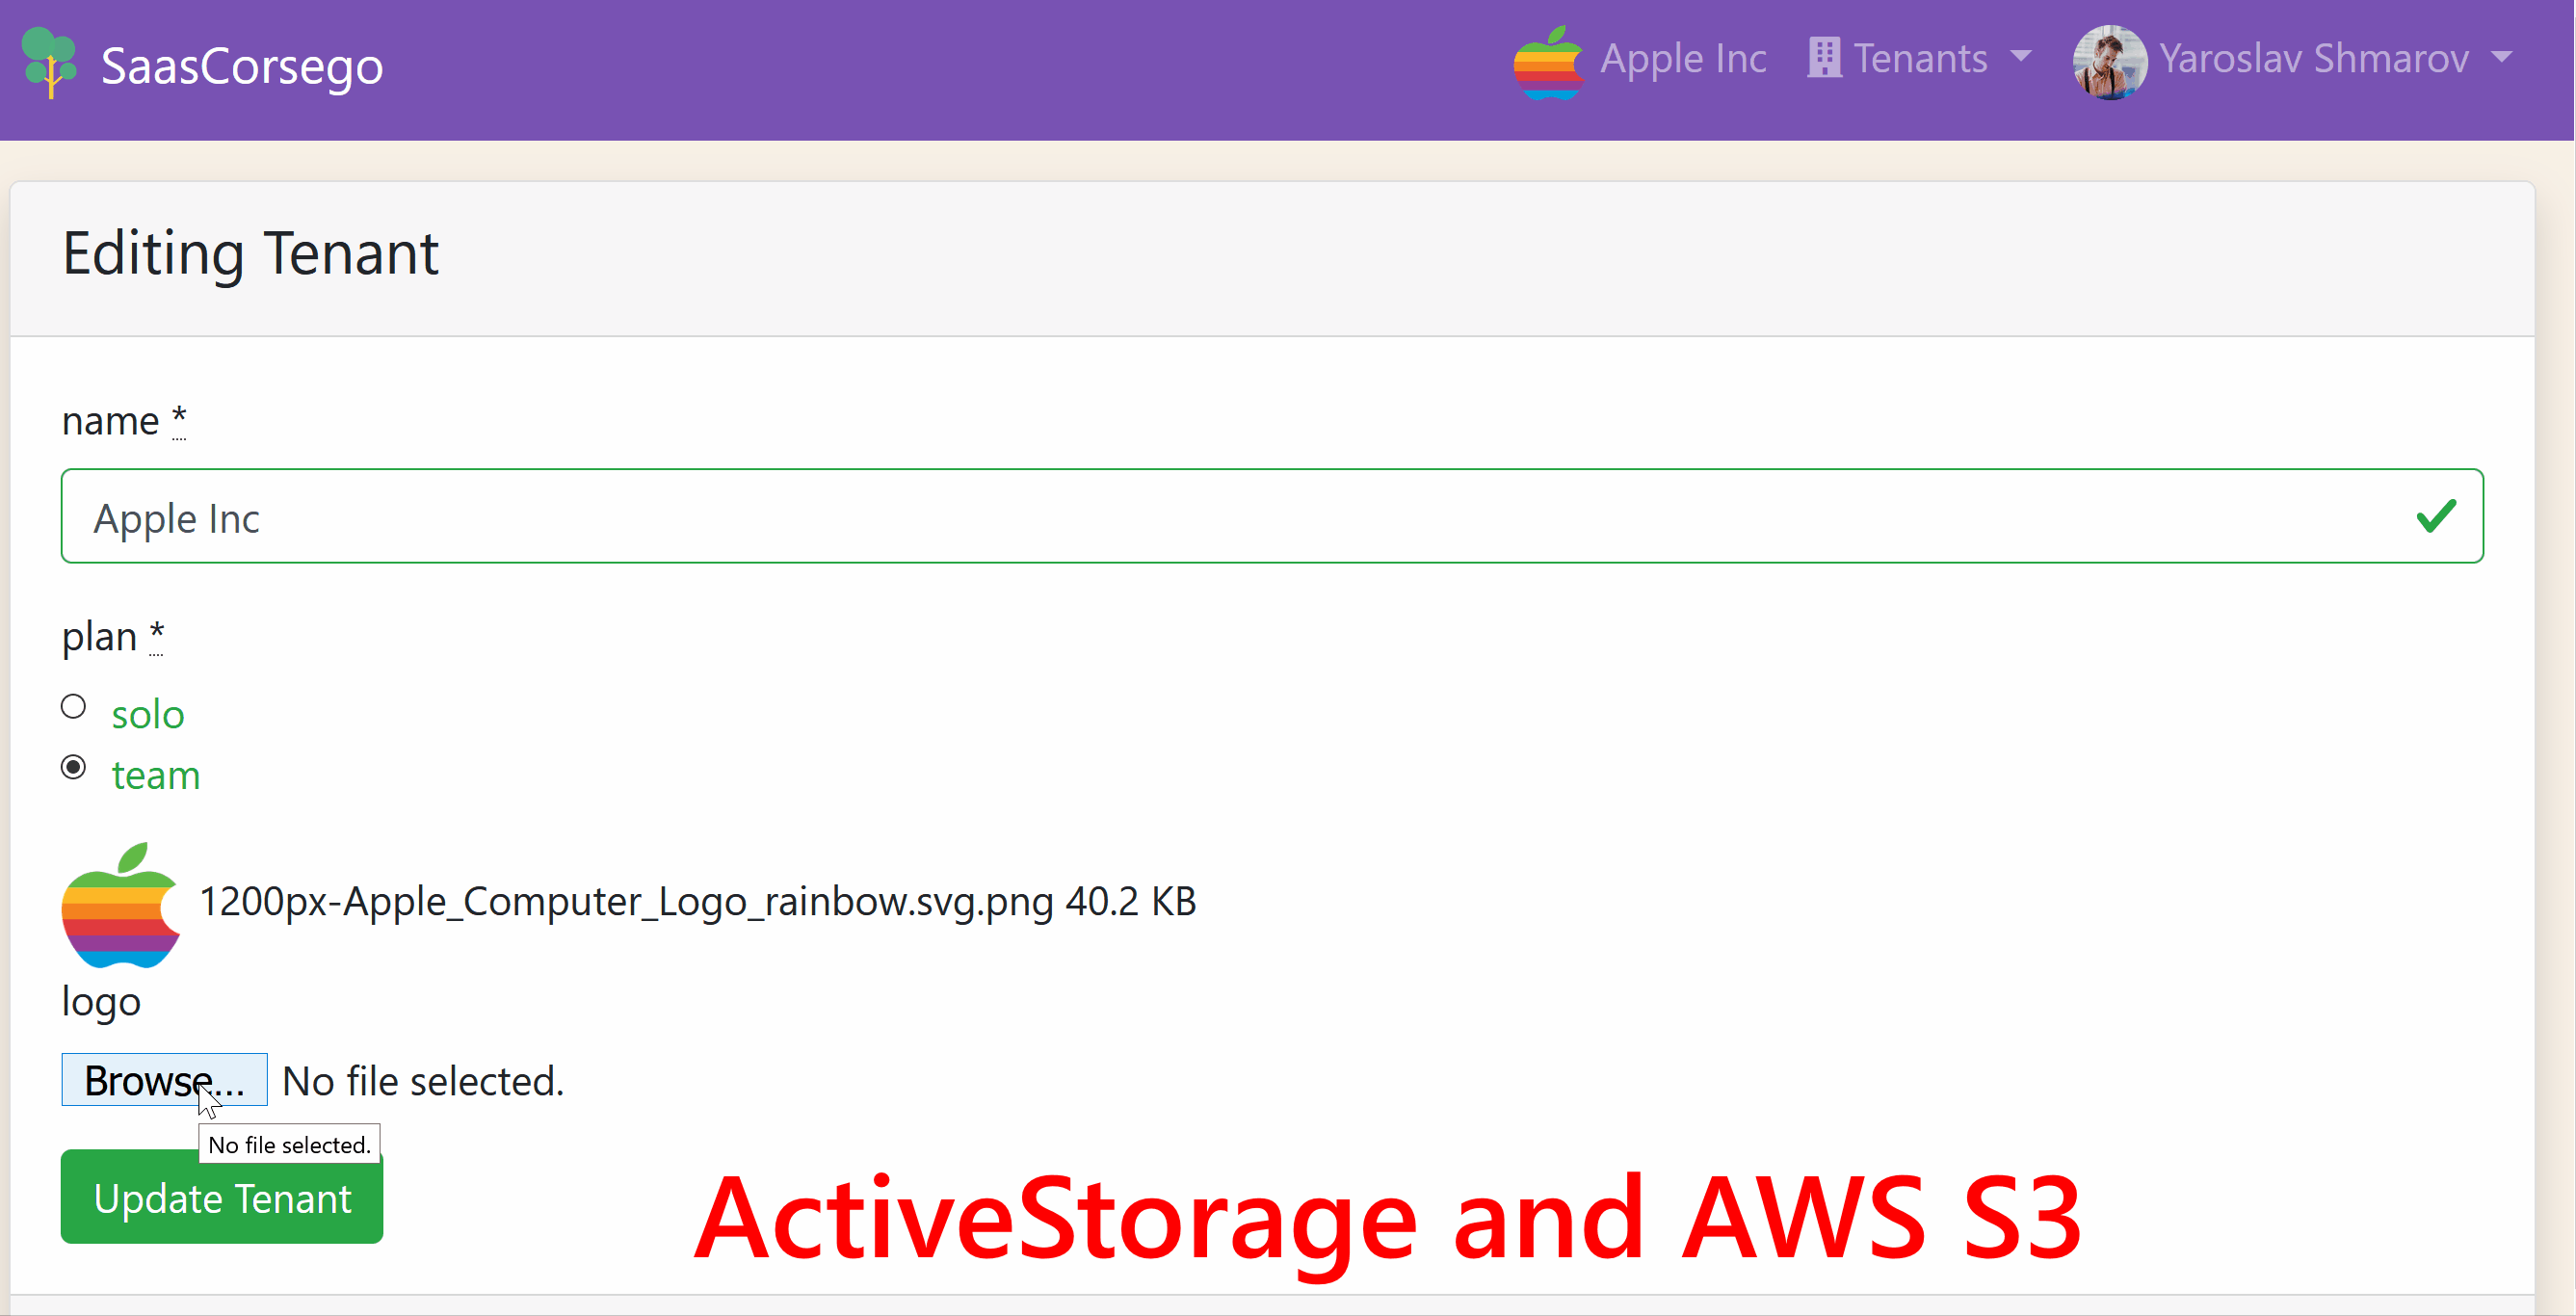Click the green checkmark in name field
Viewport: 2576px width, 1316px height.
[x=2435, y=516]
